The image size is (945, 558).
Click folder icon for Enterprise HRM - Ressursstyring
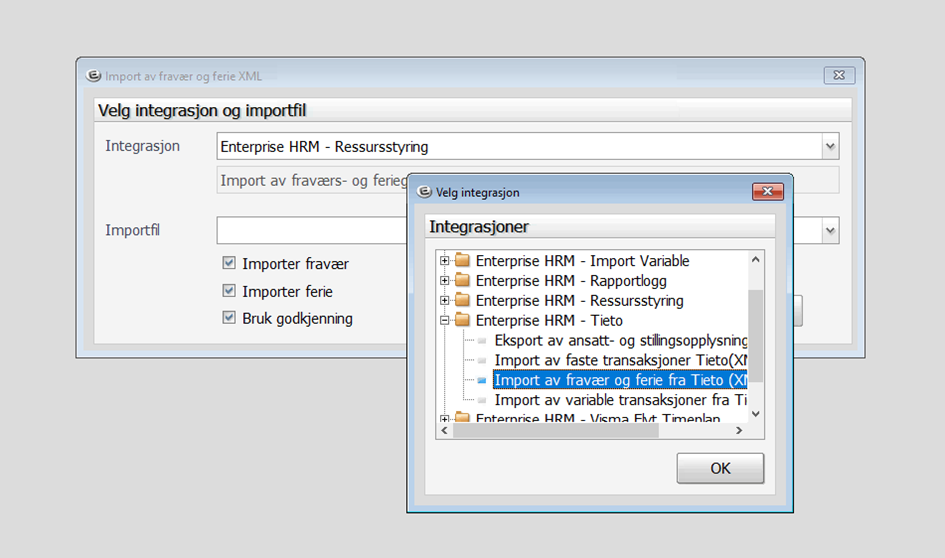coord(462,300)
